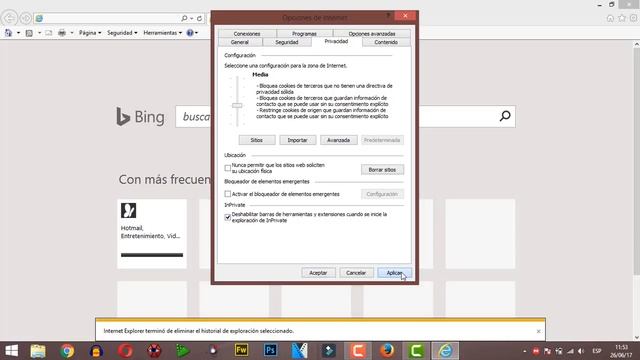Click the network signal icon in system tray

point(570,351)
